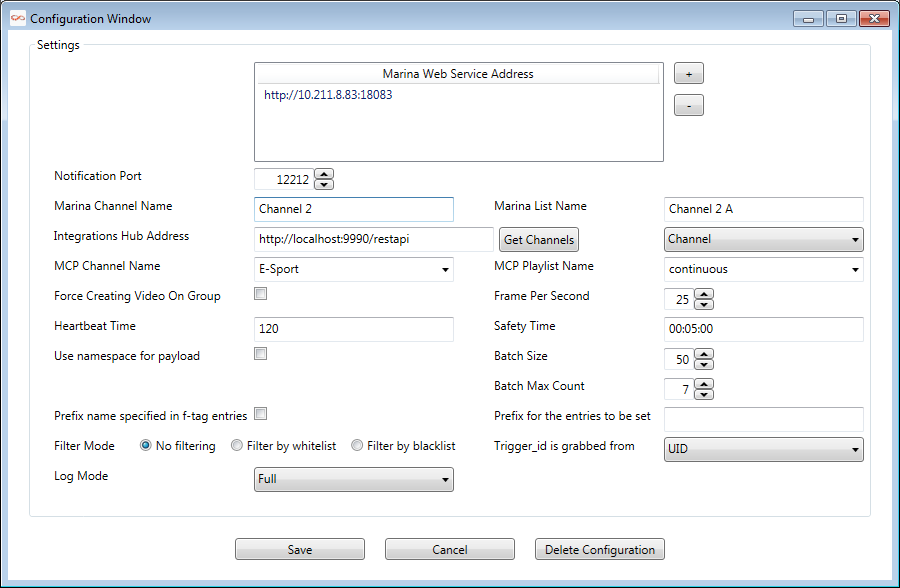The image size is (900, 588).
Task: Increase Batch Size using up arrow
Action: (703, 355)
